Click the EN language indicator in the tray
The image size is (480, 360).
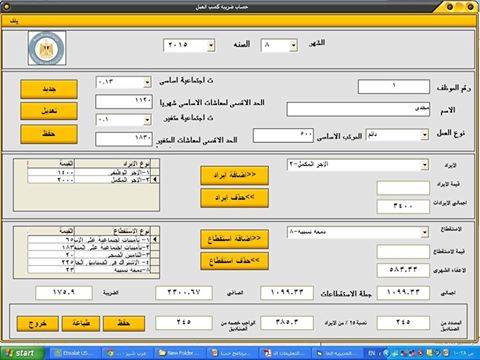[372, 353]
